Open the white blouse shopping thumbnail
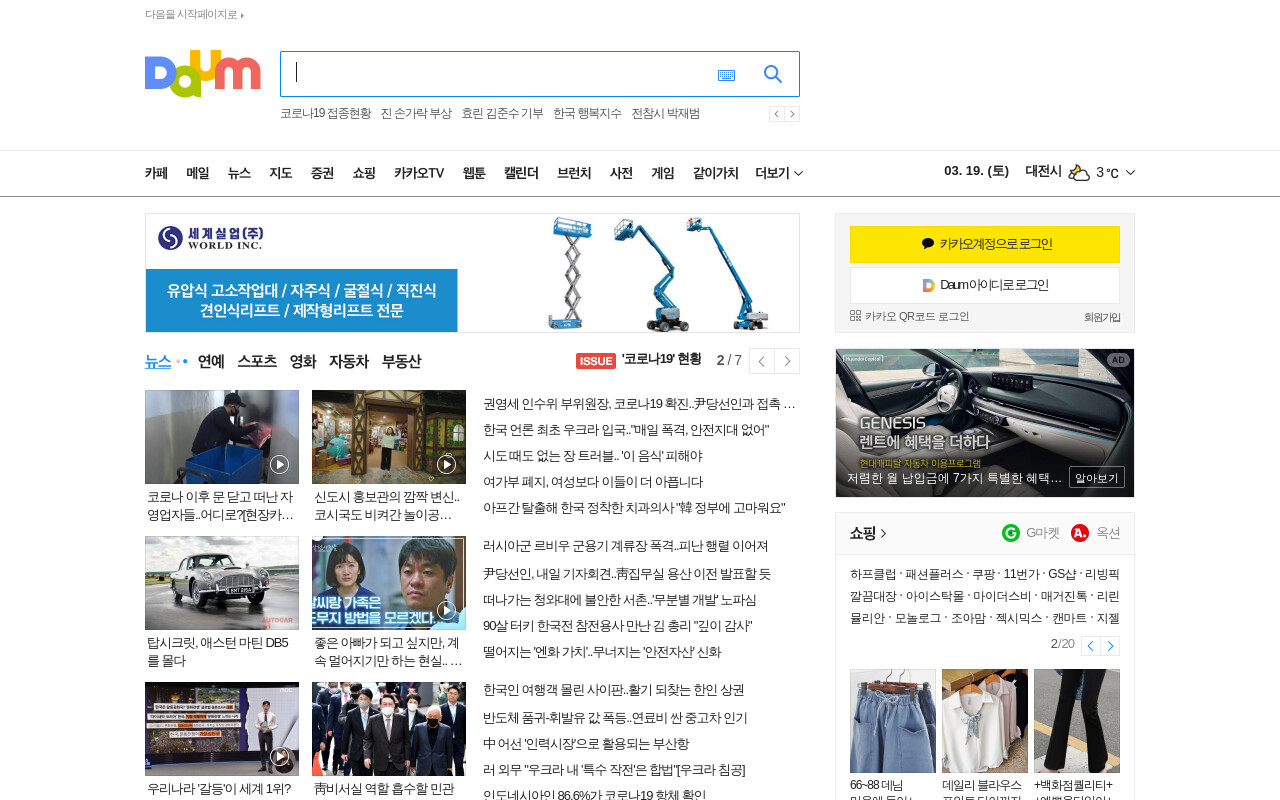 (x=985, y=721)
